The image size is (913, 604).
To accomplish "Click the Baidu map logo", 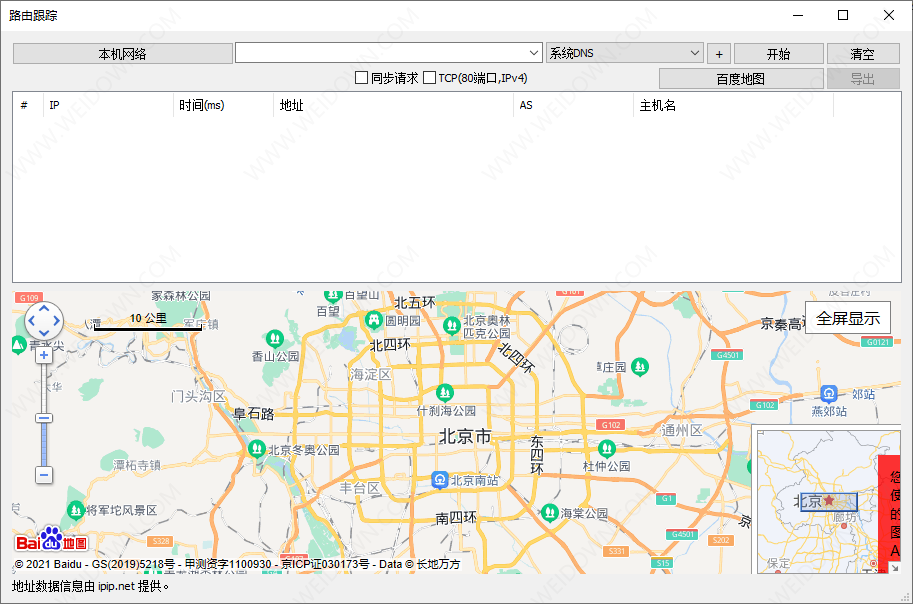I will click(x=51, y=539).
